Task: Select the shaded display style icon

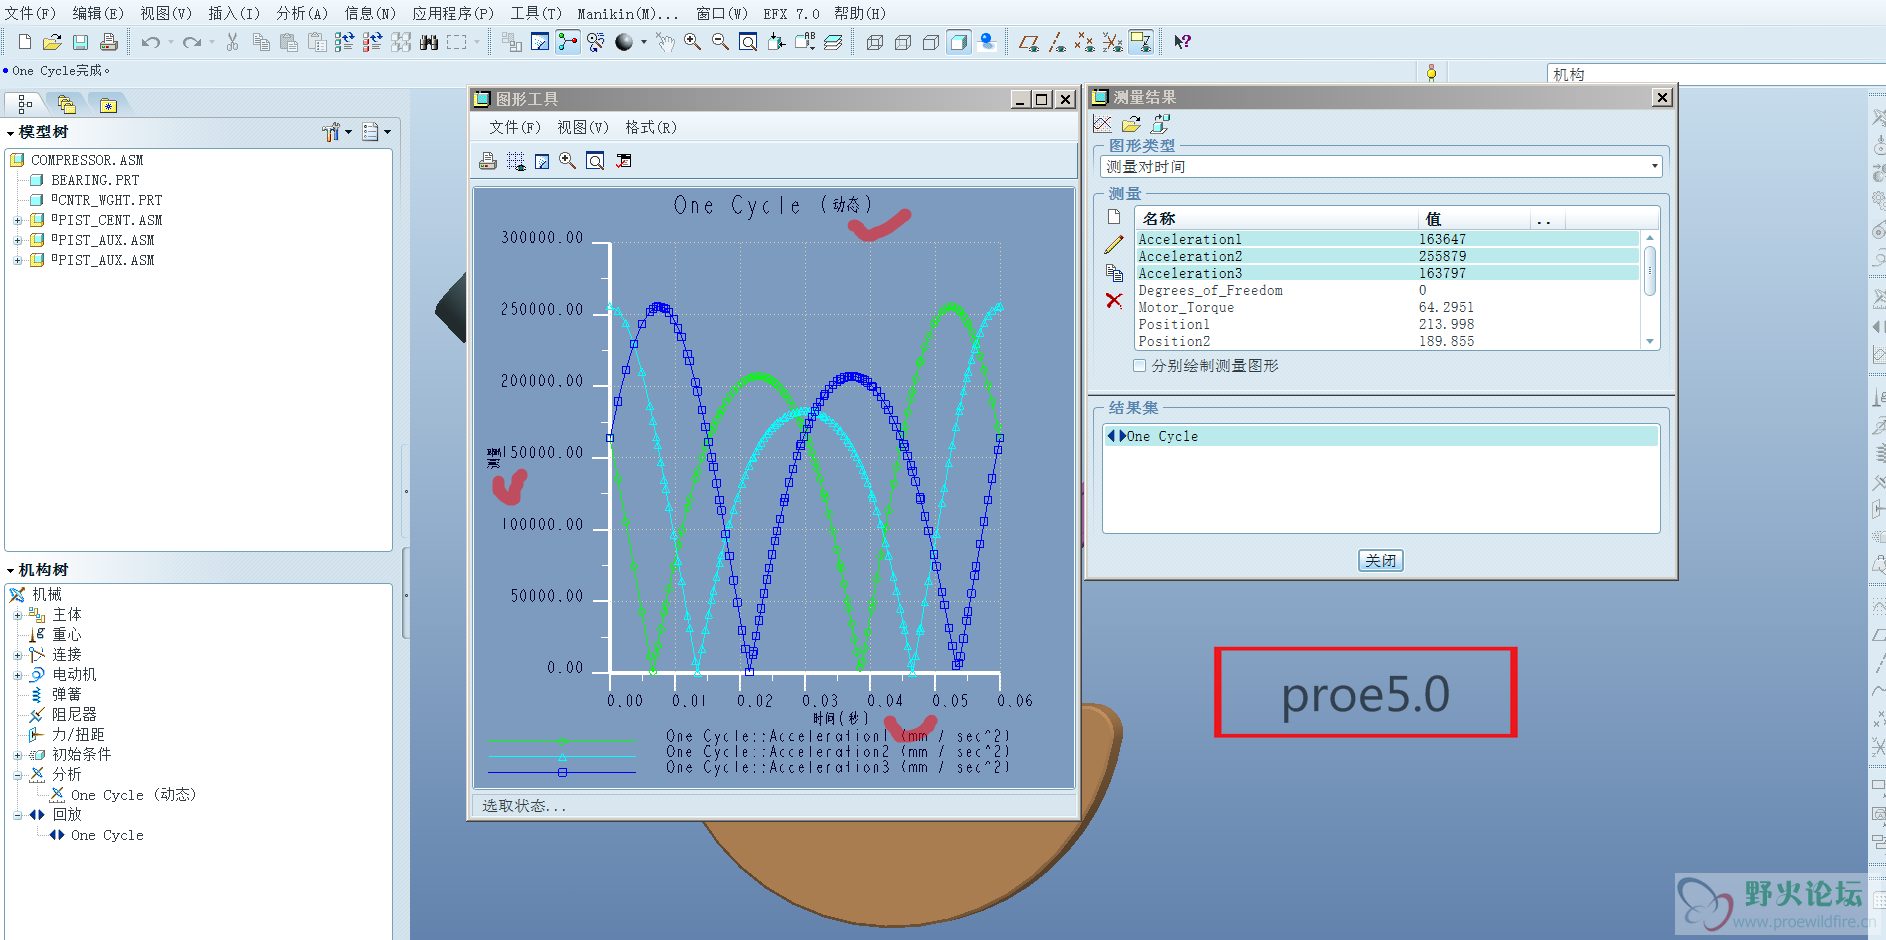Action: [x=958, y=42]
